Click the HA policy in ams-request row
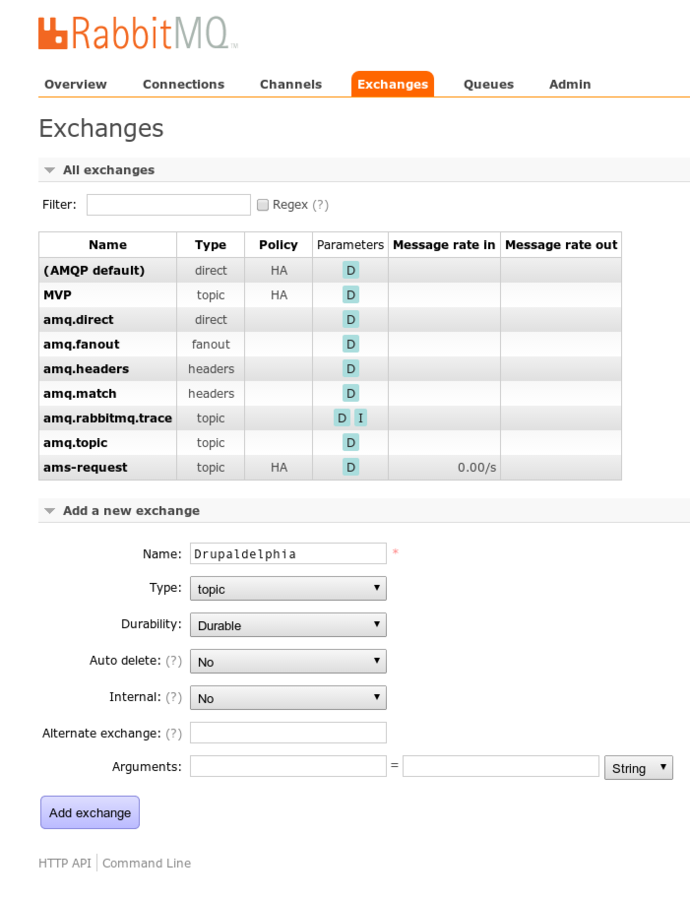The image size is (690, 900). (x=279, y=467)
